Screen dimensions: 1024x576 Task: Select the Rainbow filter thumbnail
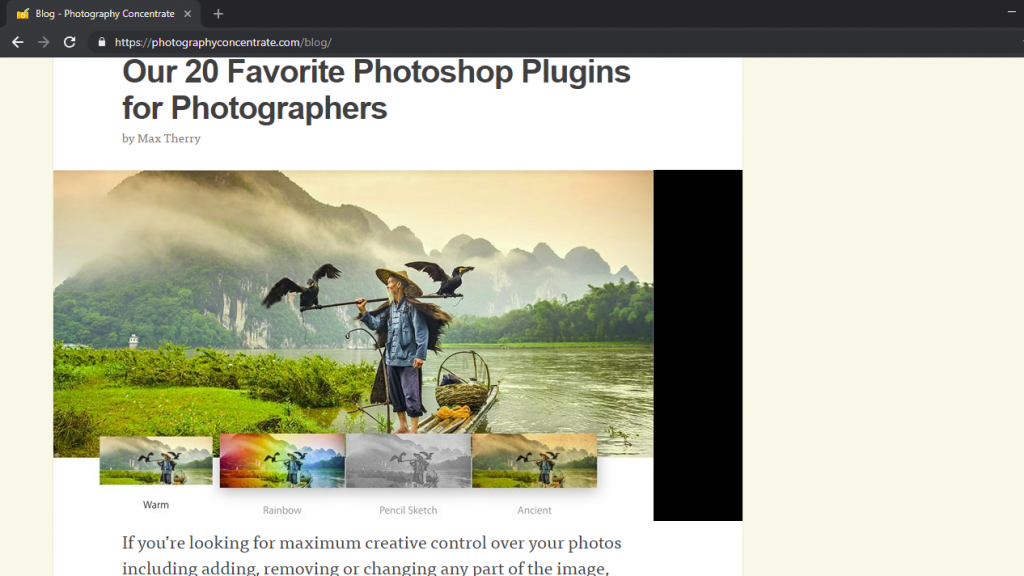pos(282,460)
